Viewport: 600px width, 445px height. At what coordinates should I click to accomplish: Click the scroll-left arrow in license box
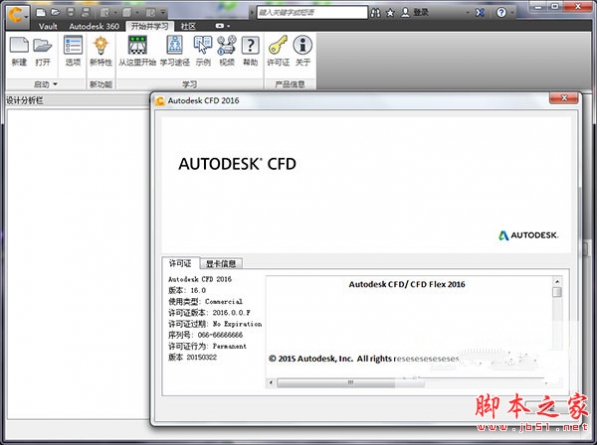point(271,382)
